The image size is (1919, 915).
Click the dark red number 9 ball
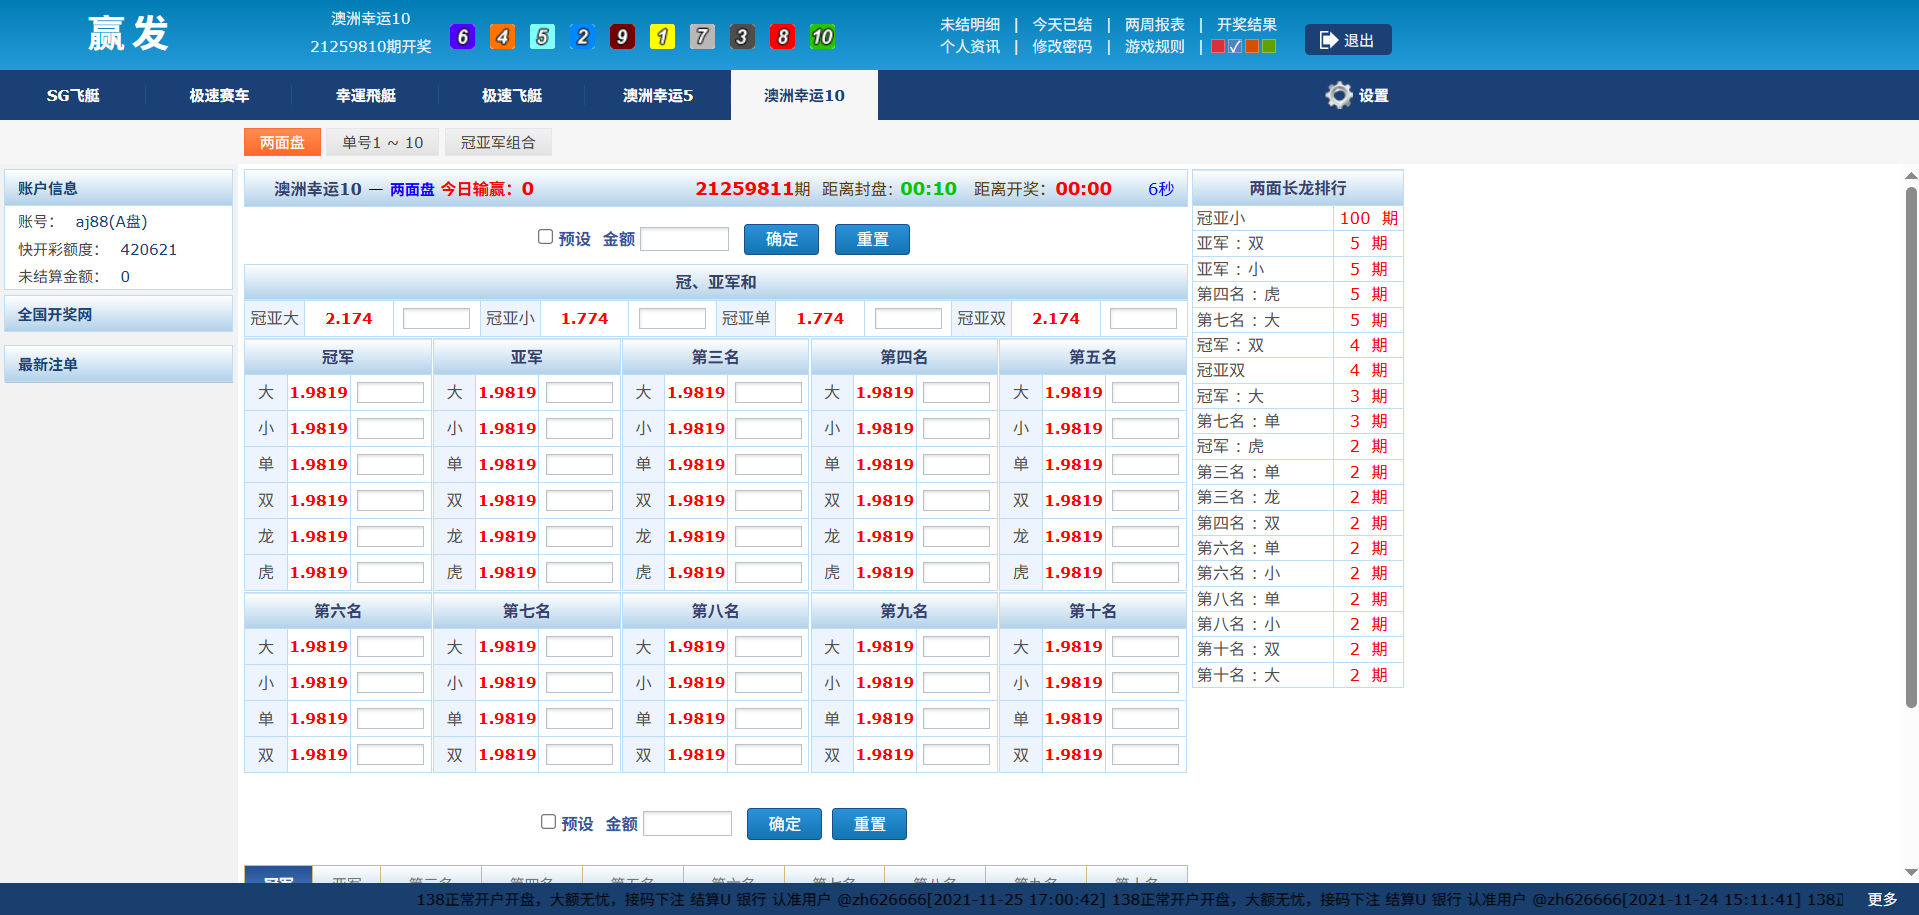tap(622, 37)
